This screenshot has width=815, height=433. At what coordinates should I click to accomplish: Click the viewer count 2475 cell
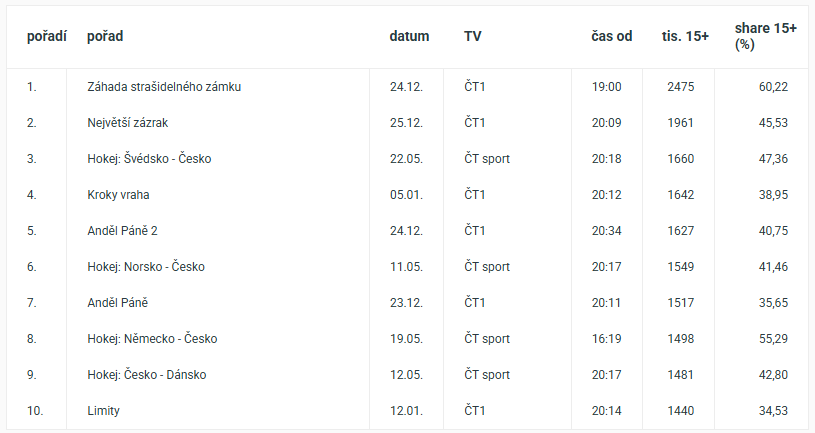point(680,87)
